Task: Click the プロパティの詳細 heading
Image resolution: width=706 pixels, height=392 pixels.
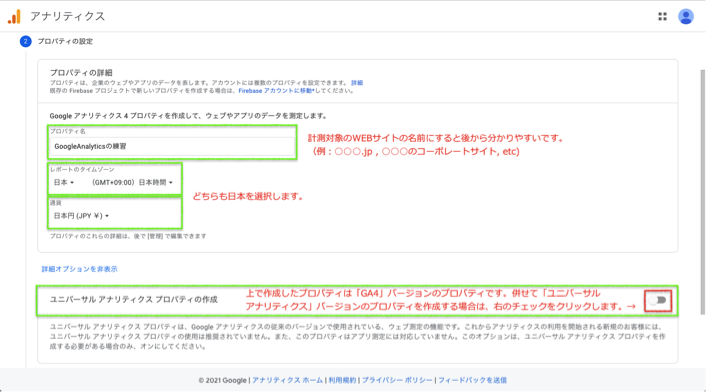Action: 81,72
